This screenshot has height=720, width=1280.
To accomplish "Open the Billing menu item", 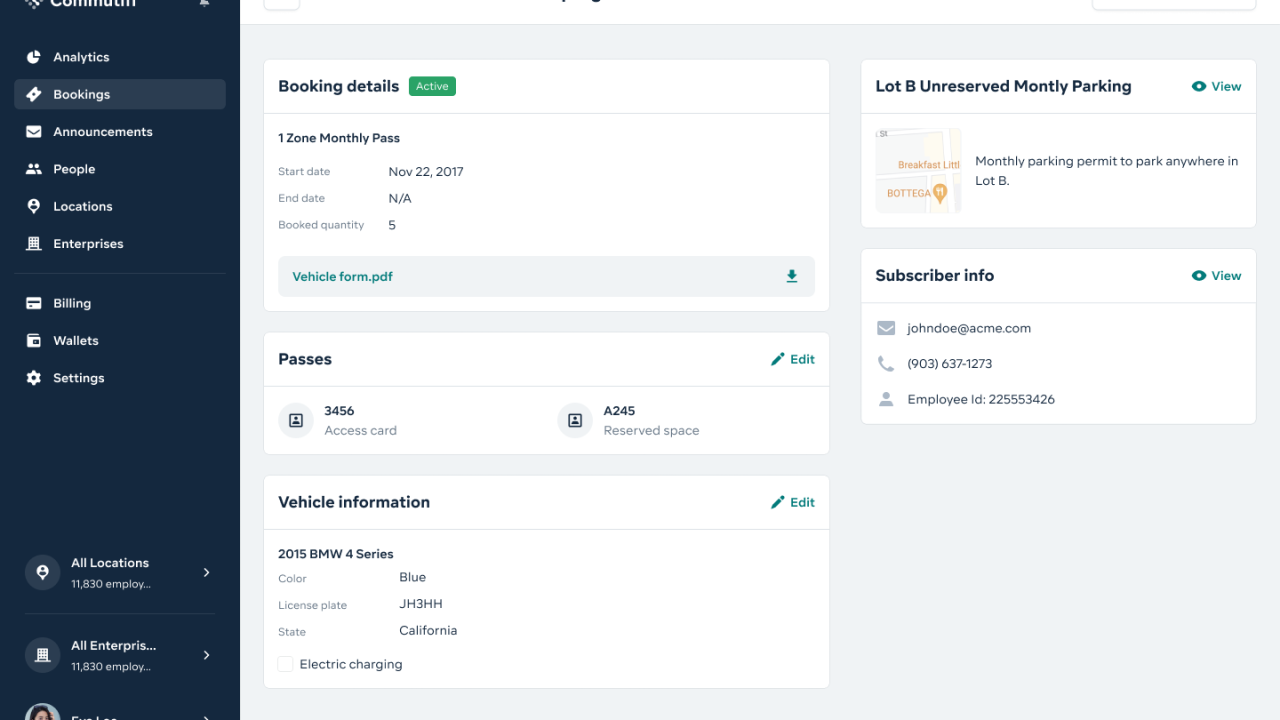I will click(x=72, y=303).
